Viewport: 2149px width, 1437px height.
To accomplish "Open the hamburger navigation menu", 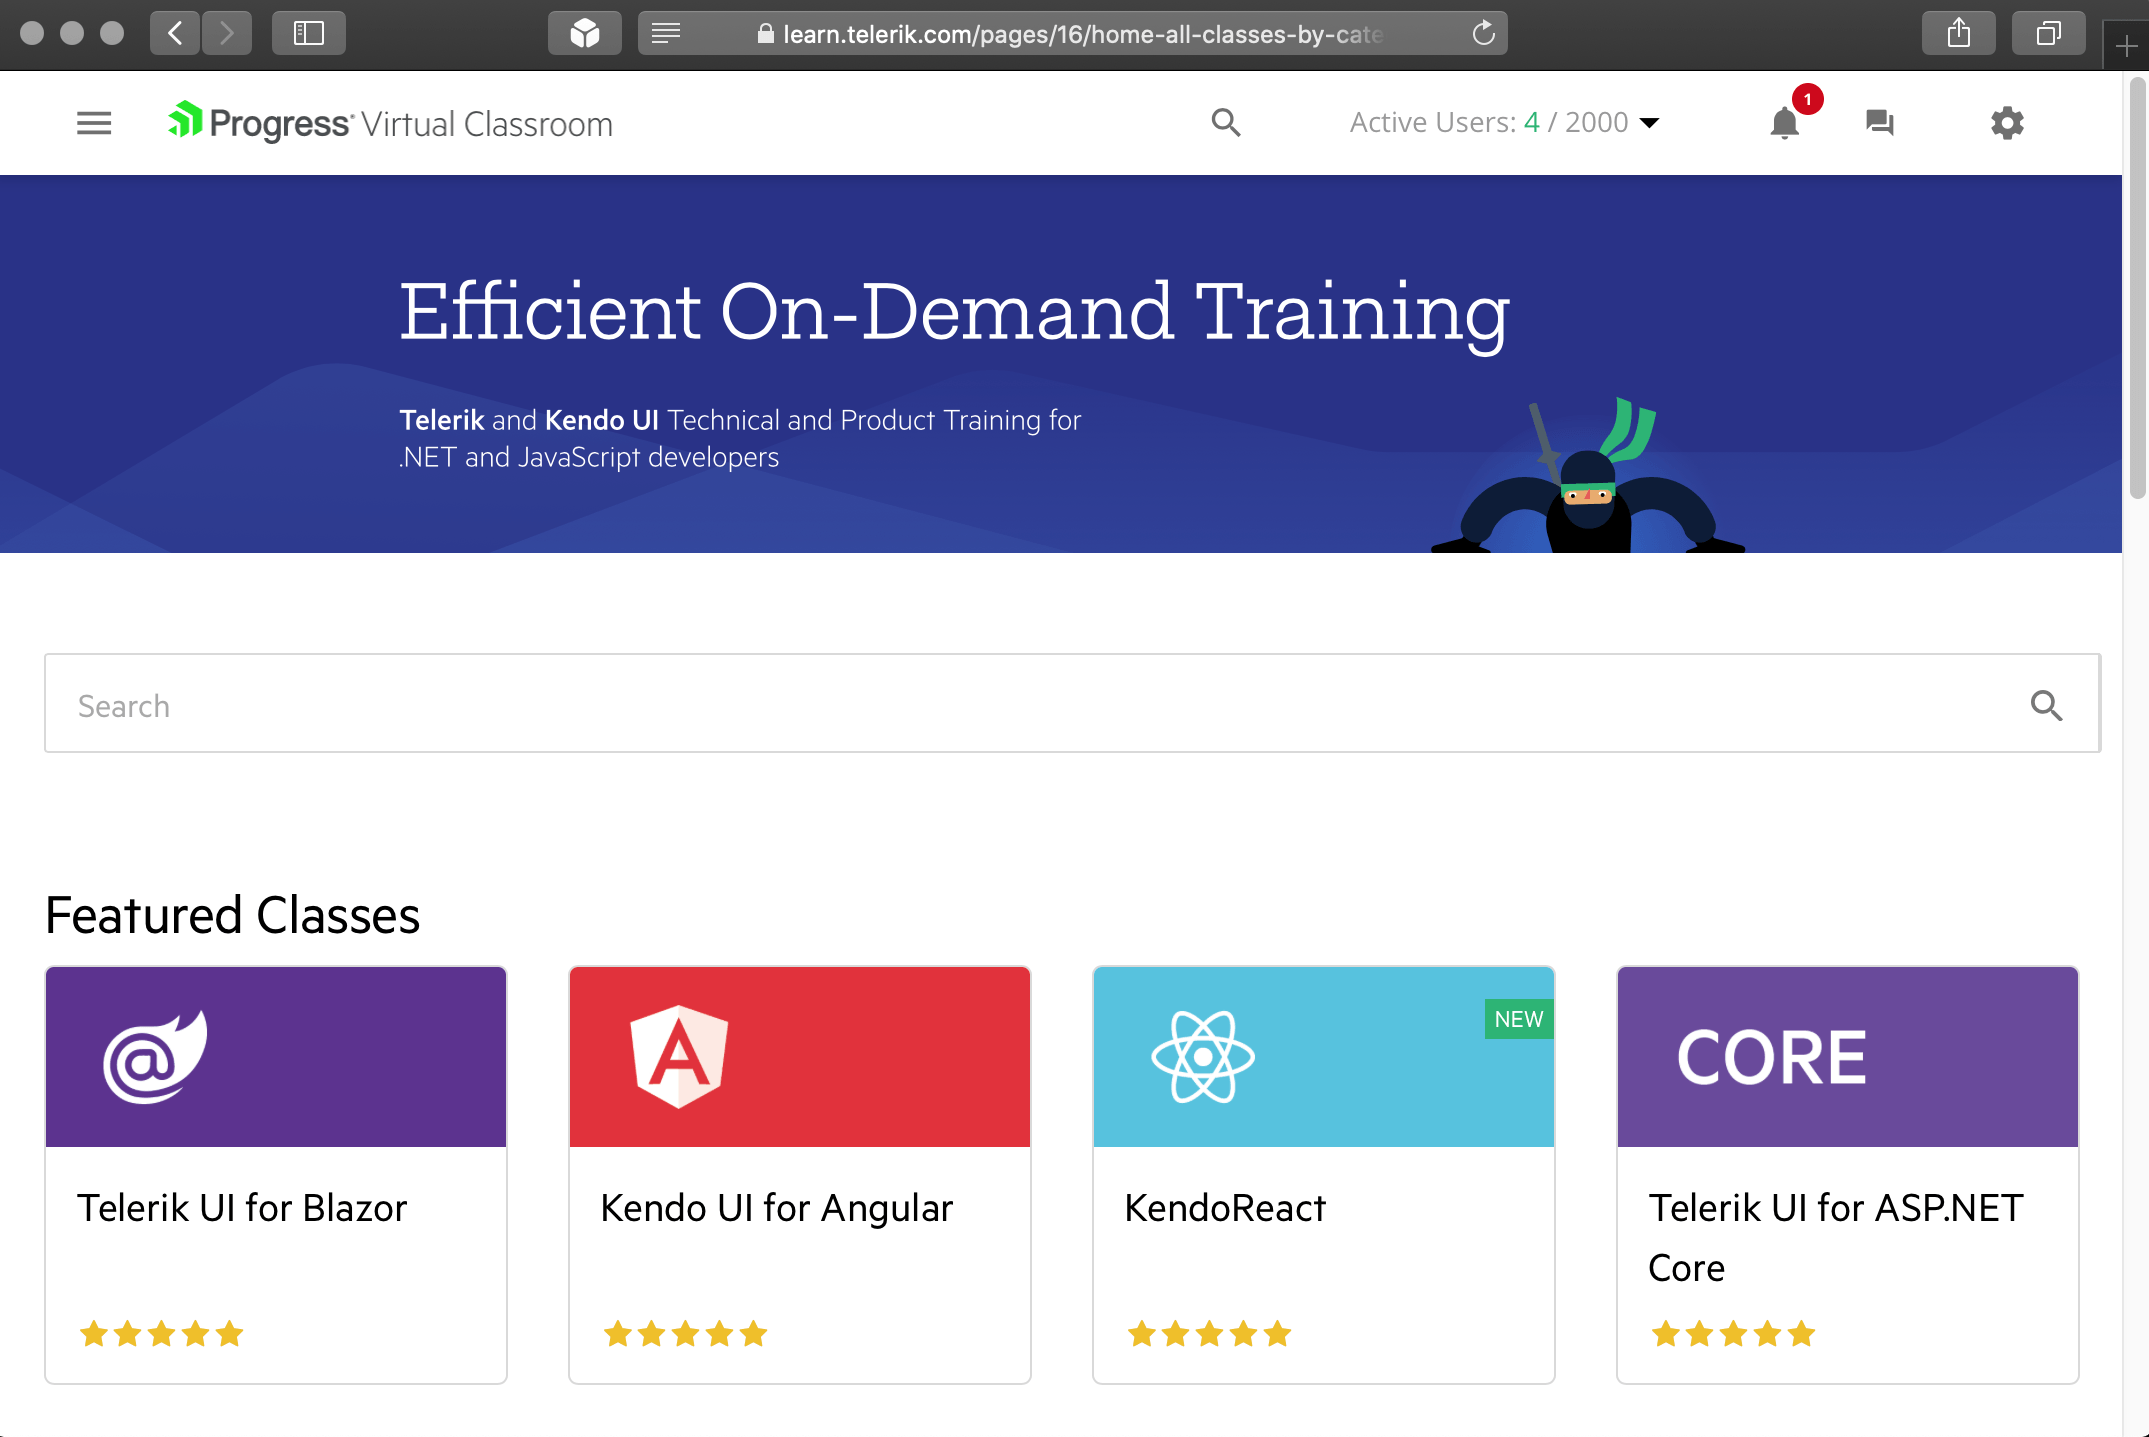I will click(94, 123).
